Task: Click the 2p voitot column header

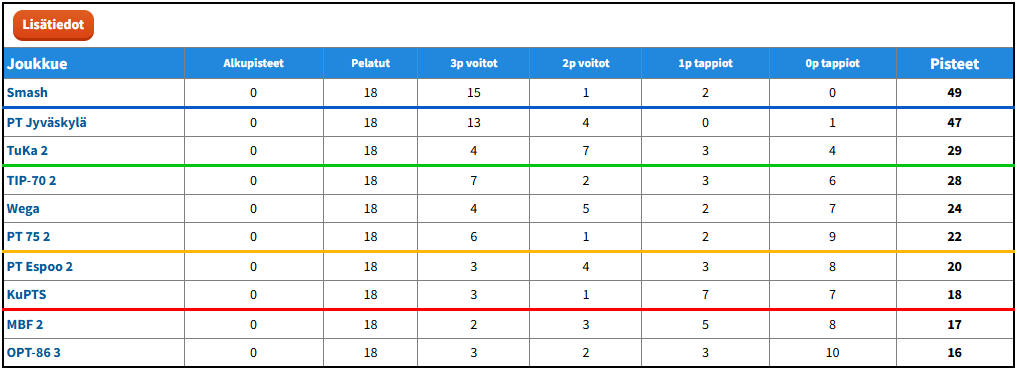Action: pyautogui.click(x=586, y=64)
